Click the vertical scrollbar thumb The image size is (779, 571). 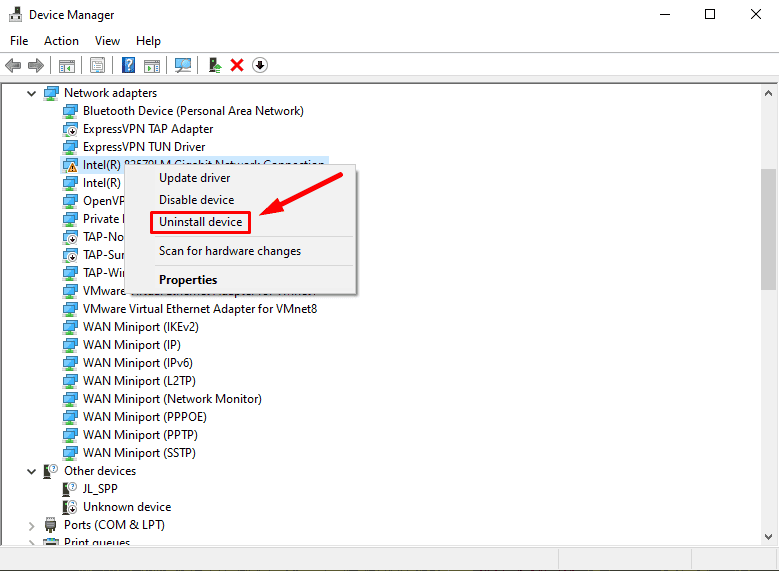768,229
